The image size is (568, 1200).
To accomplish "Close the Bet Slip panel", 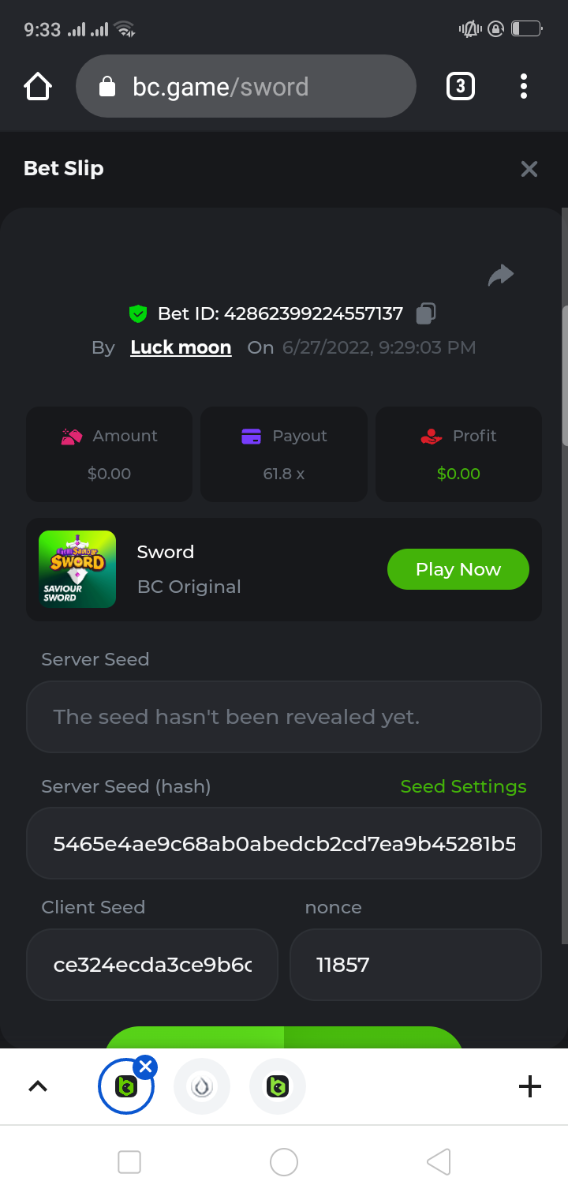I will pos(529,169).
